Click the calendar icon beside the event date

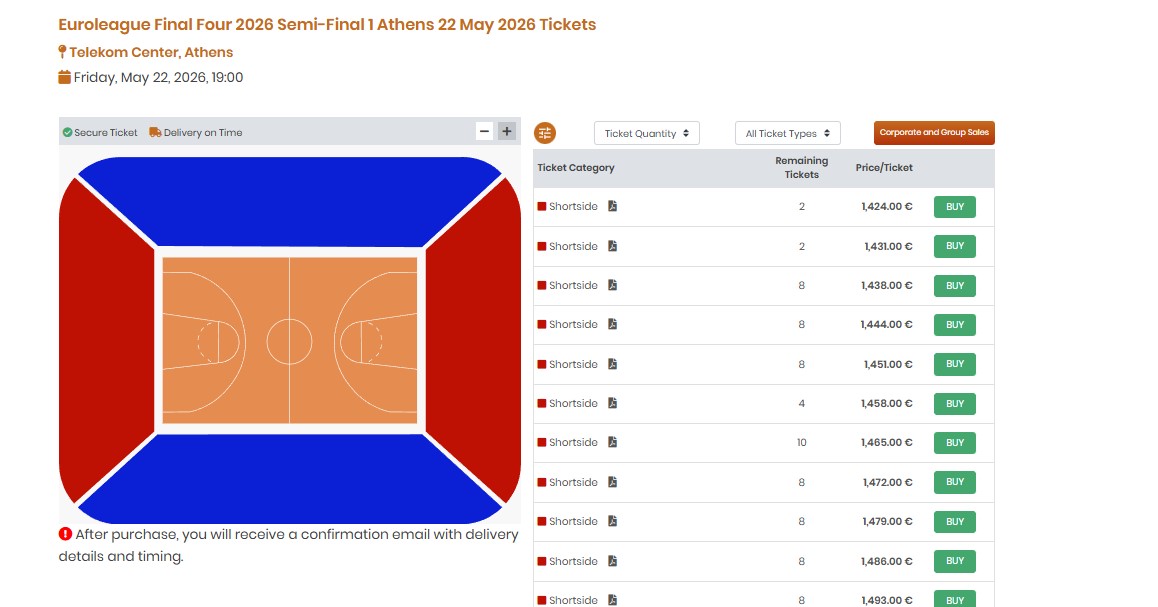click(63, 77)
